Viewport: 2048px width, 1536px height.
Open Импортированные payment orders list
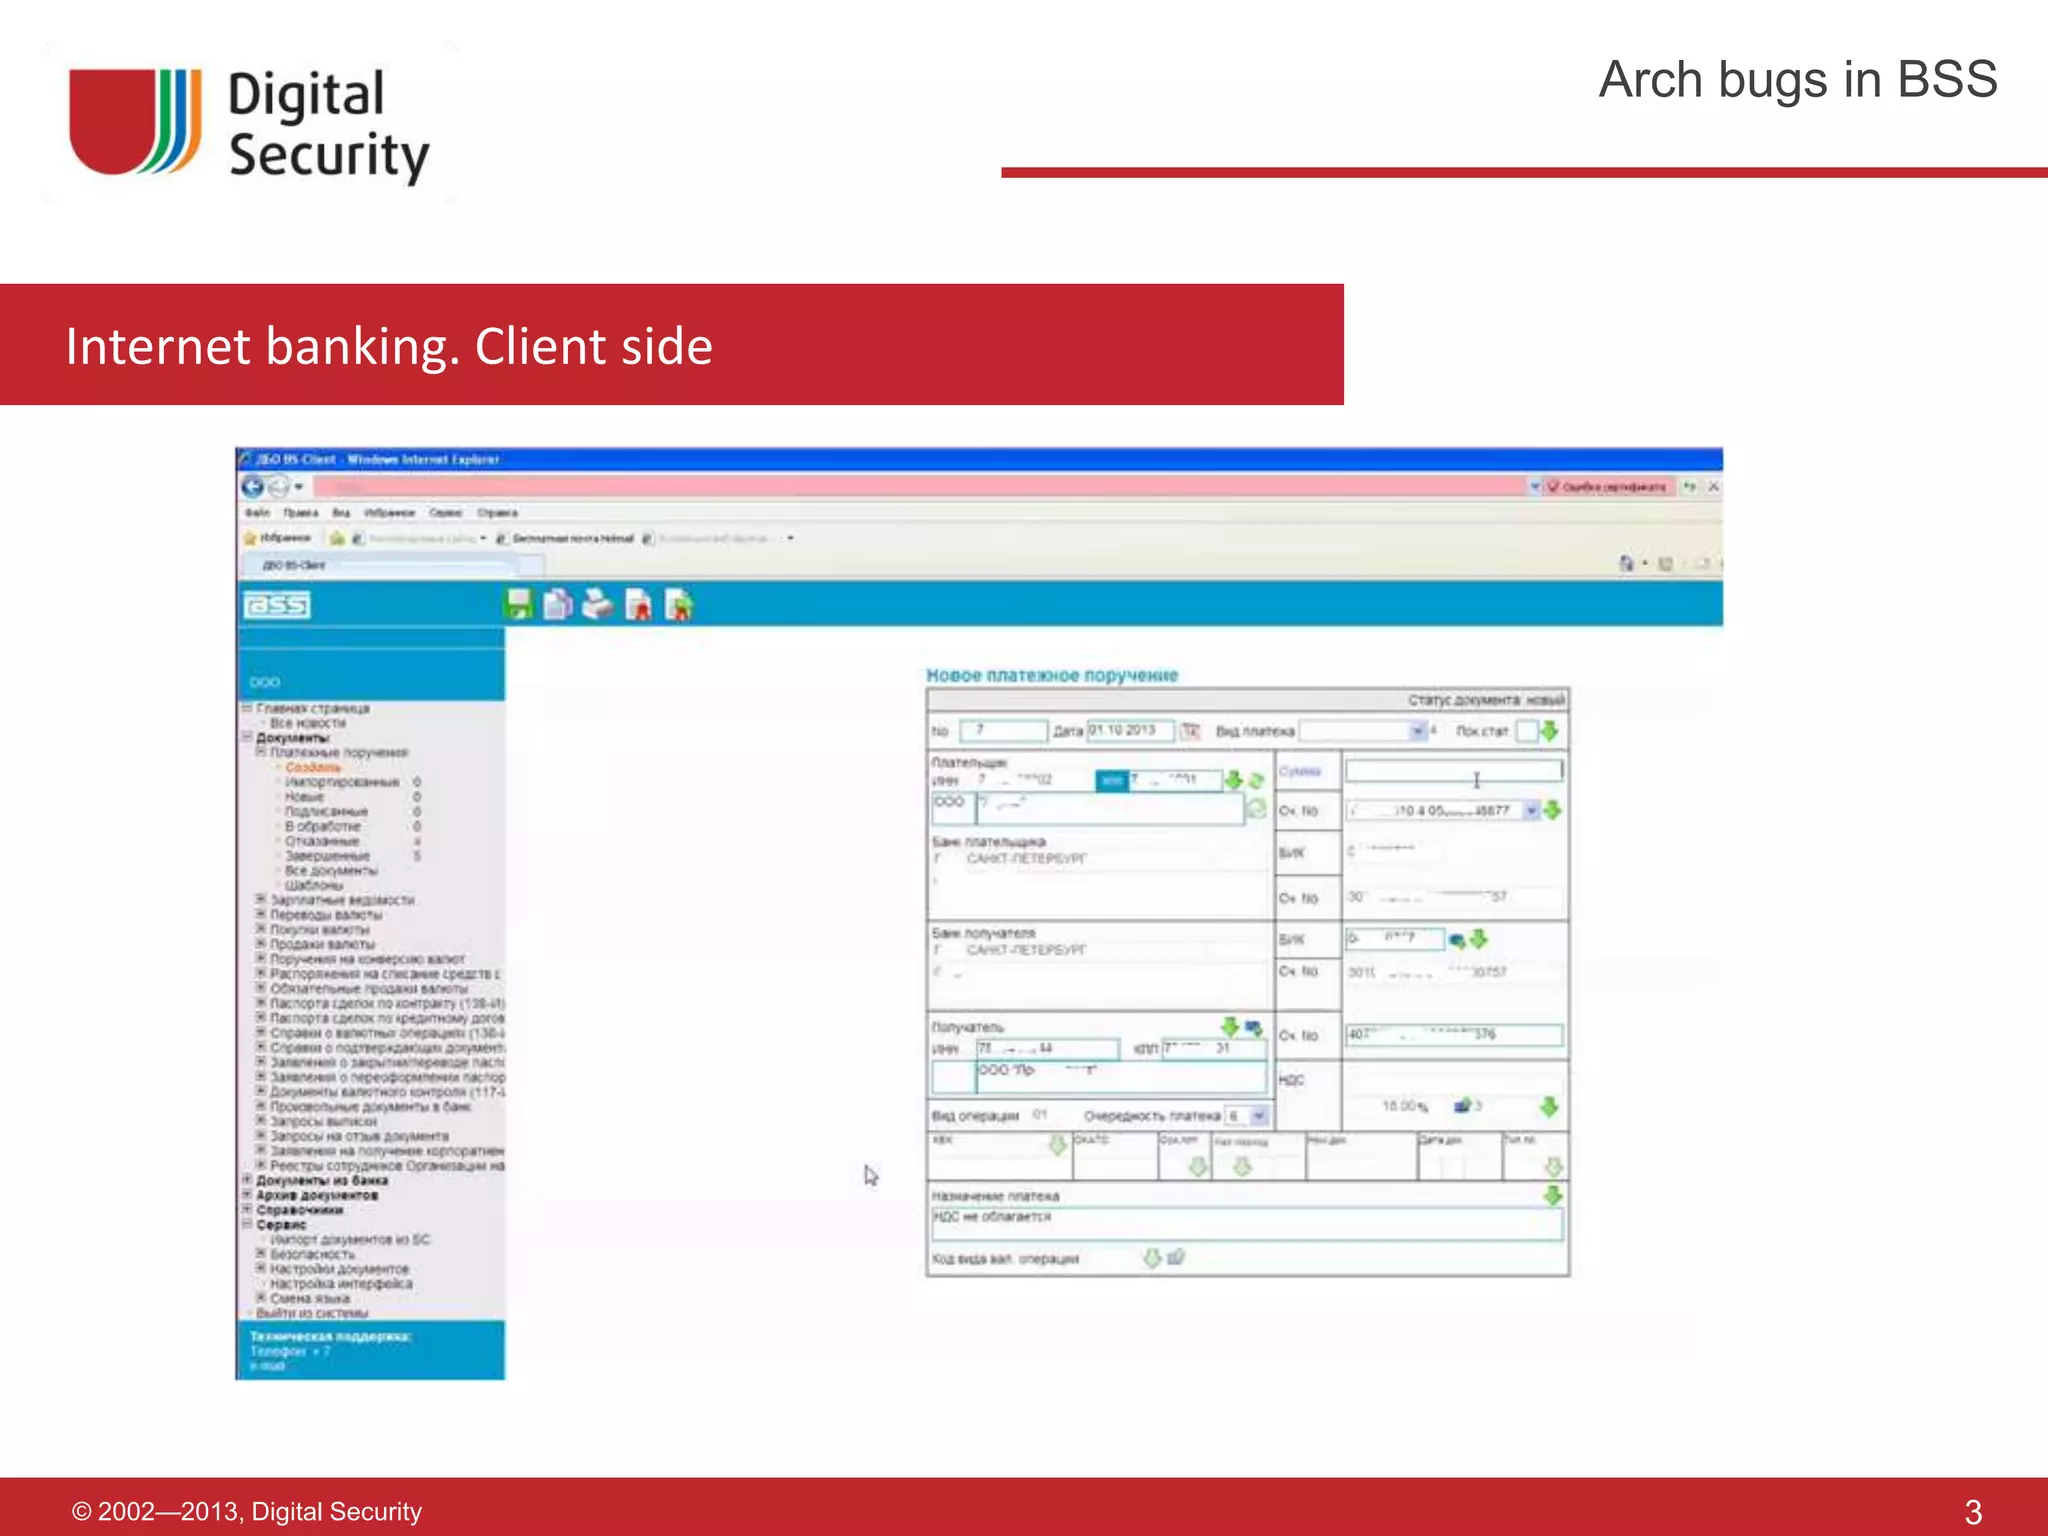342,782
